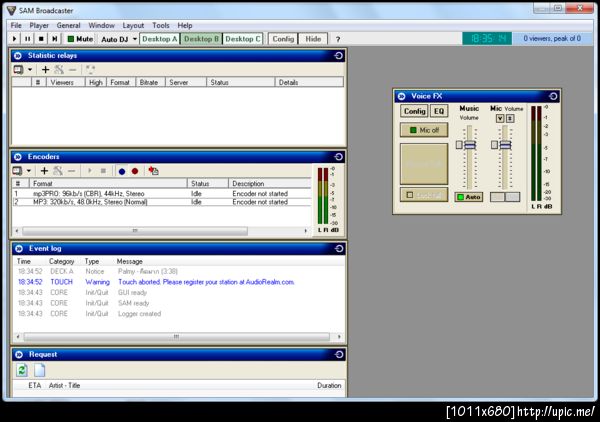The image size is (600, 422).
Task: Open the EQ in Voice FX
Action: coord(439,111)
